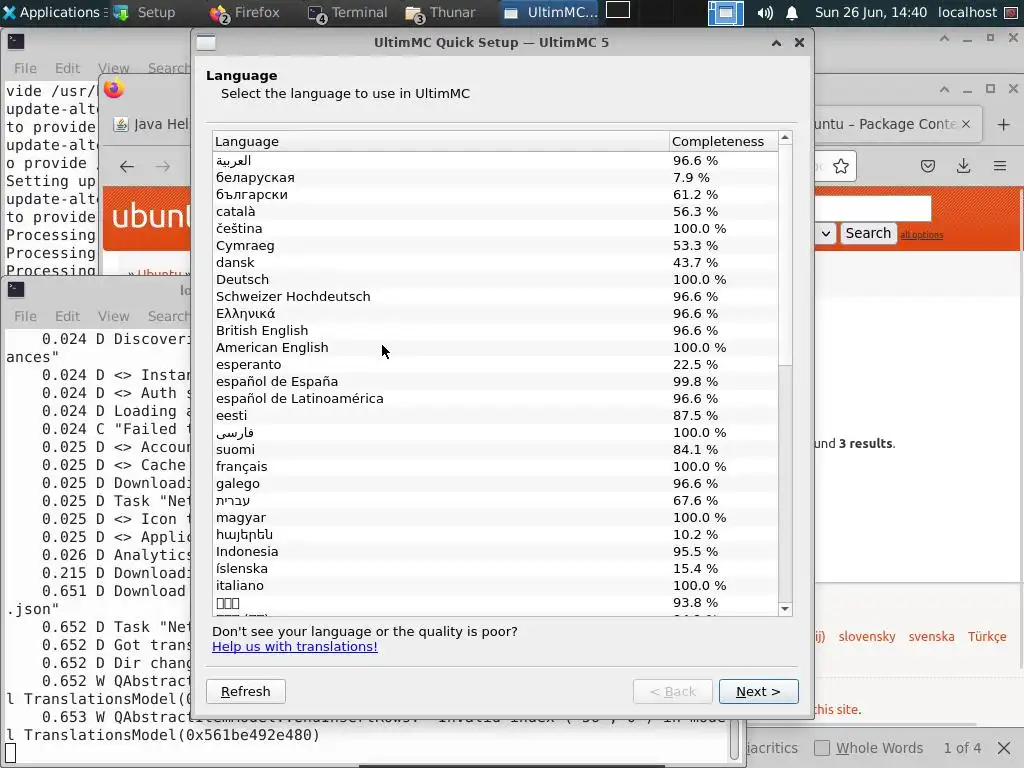Screen dimensions: 1024x768
Task: Select the català language row
Action: [x=495, y=212]
